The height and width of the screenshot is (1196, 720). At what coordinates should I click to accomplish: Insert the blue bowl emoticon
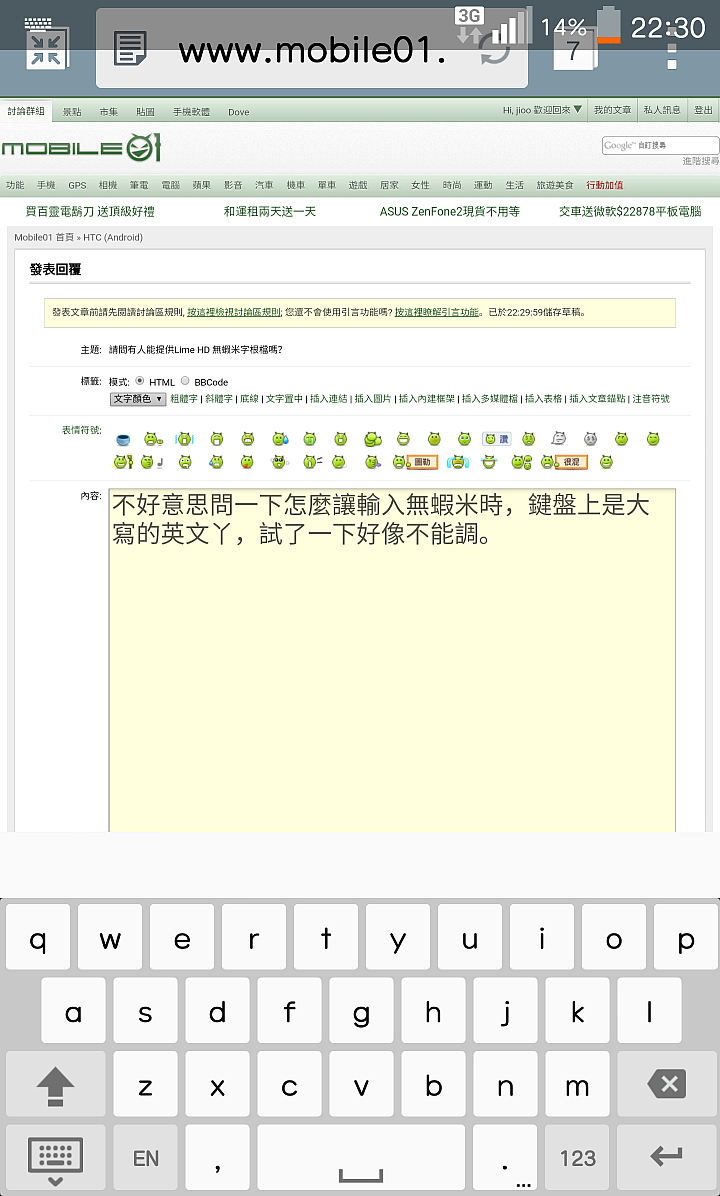pos(123,439)
